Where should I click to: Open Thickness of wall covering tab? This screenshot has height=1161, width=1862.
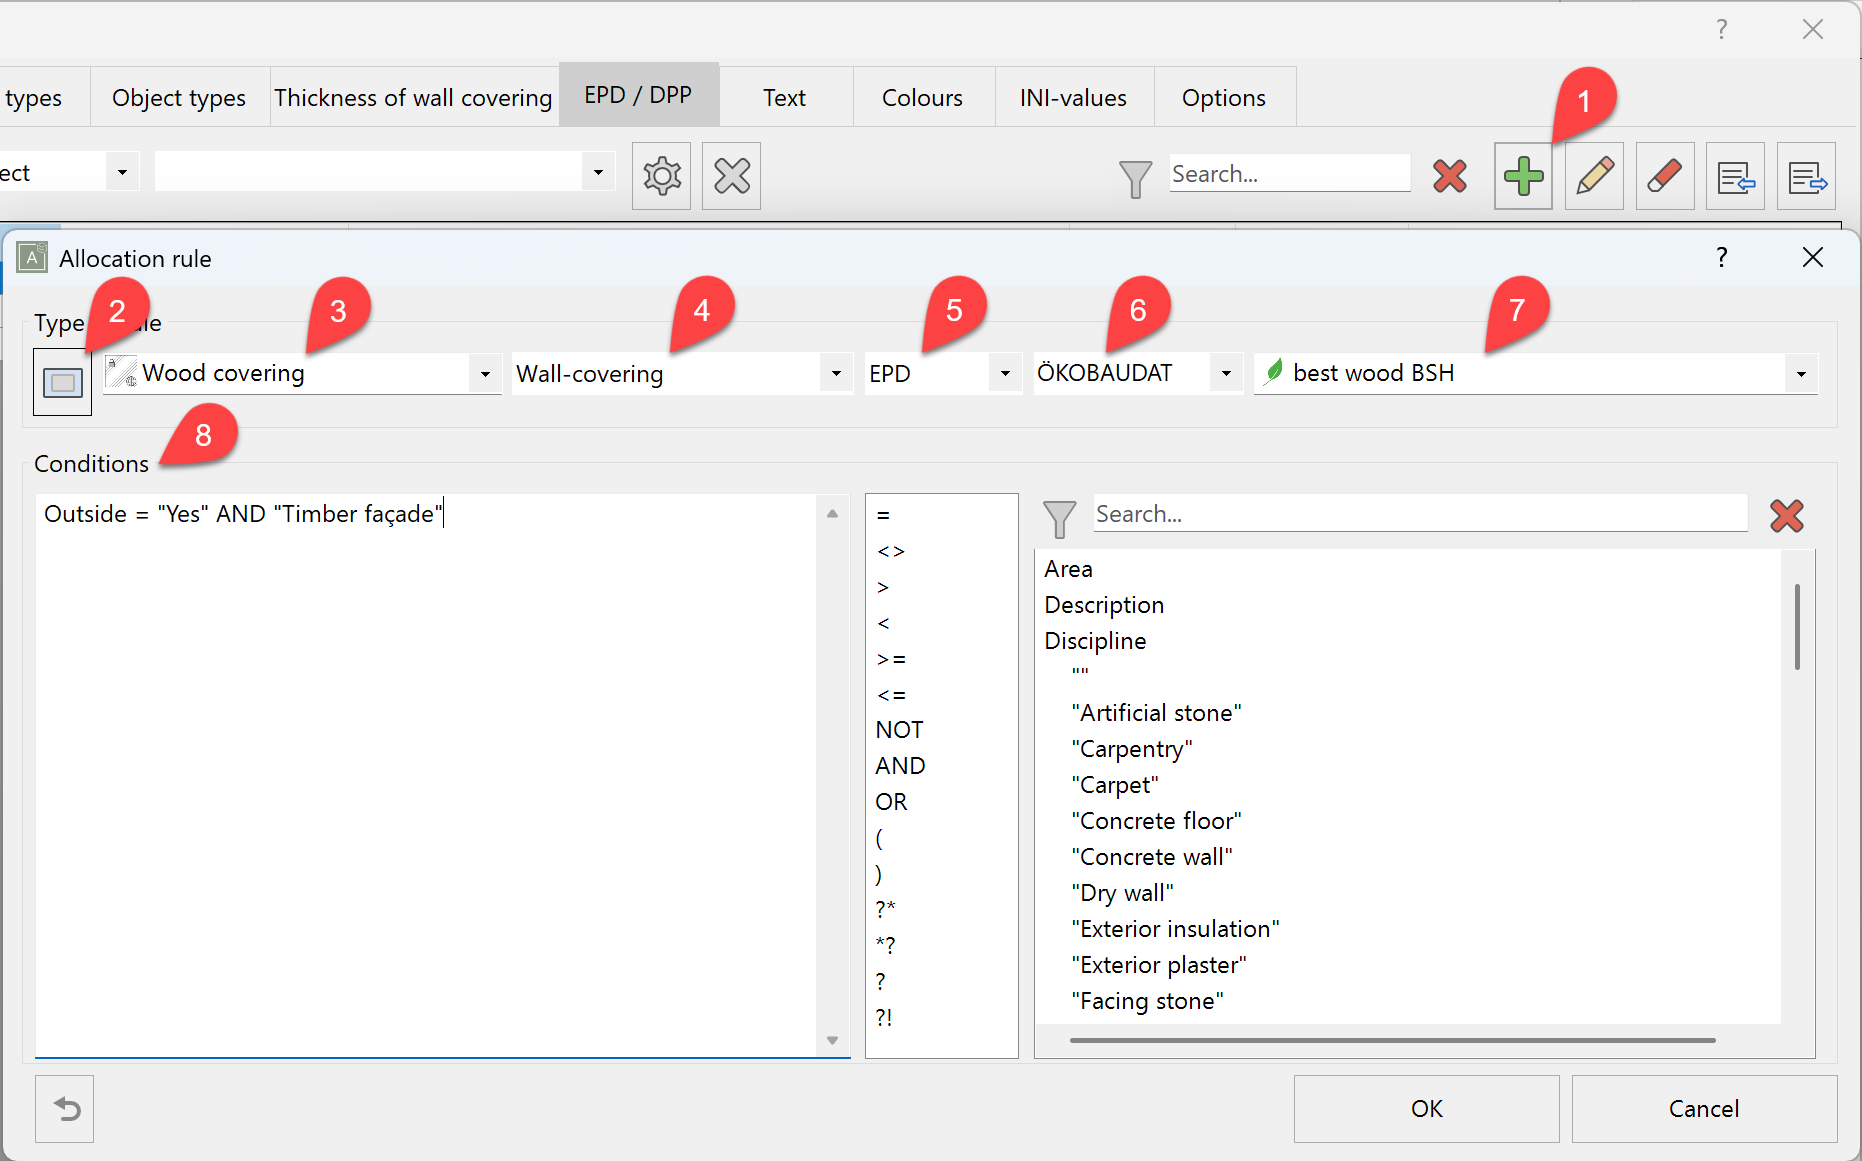pyautogui.click(x=413, y=98)
